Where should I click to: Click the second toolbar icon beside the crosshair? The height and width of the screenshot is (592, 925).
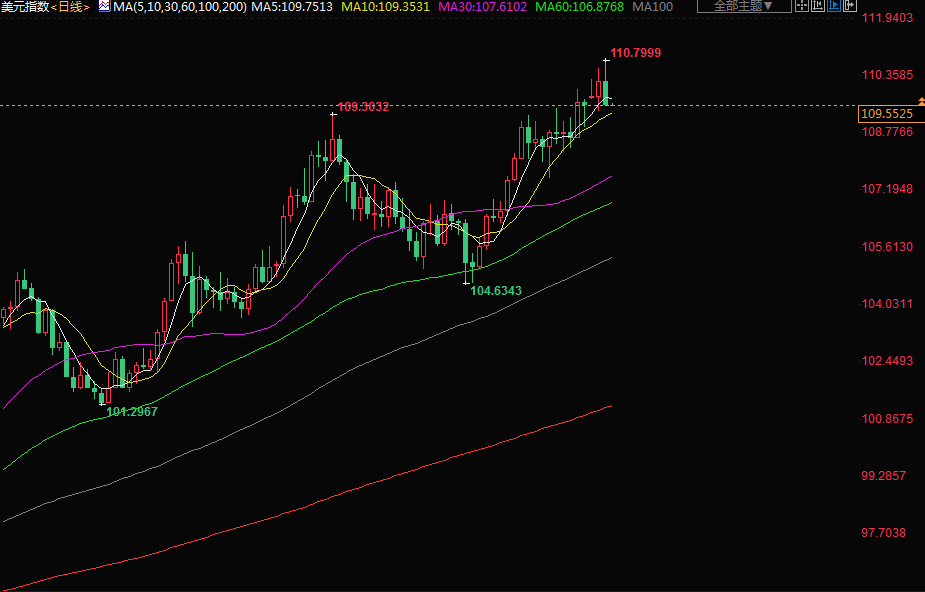pyautogui.click(x=818, y=6)
